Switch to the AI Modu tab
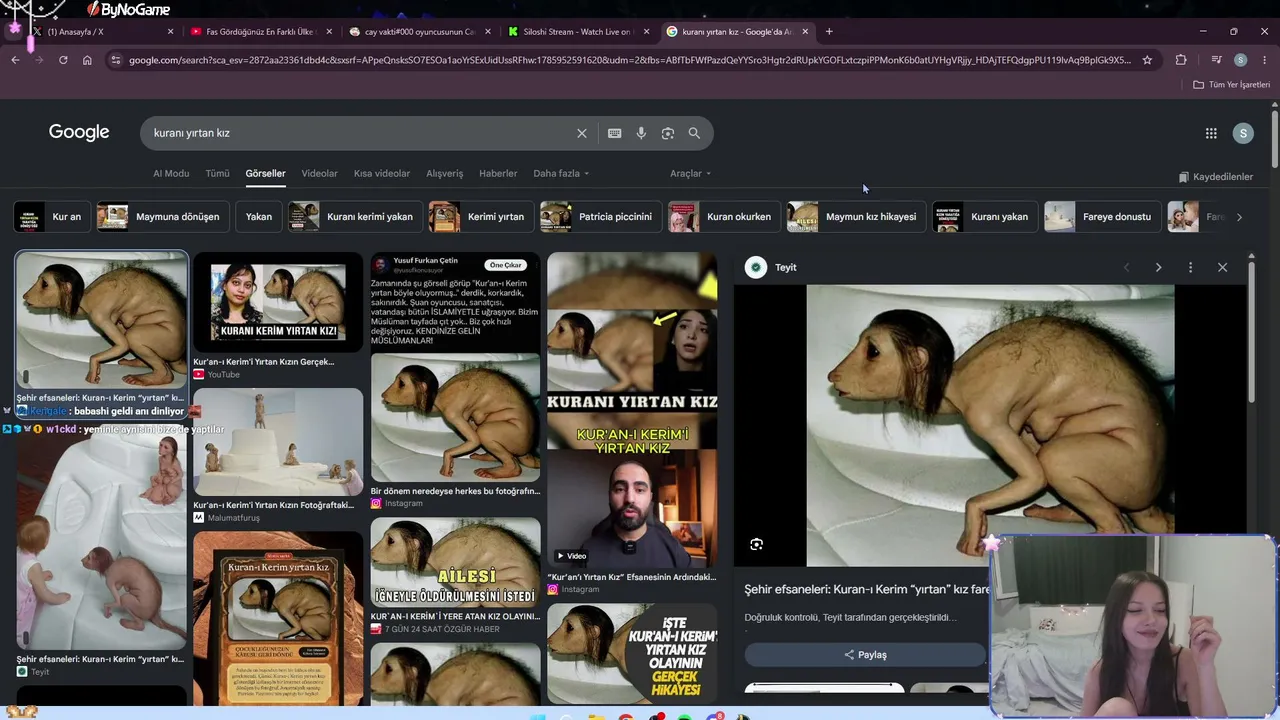1280x720 pixels. [x=171, y=173]
